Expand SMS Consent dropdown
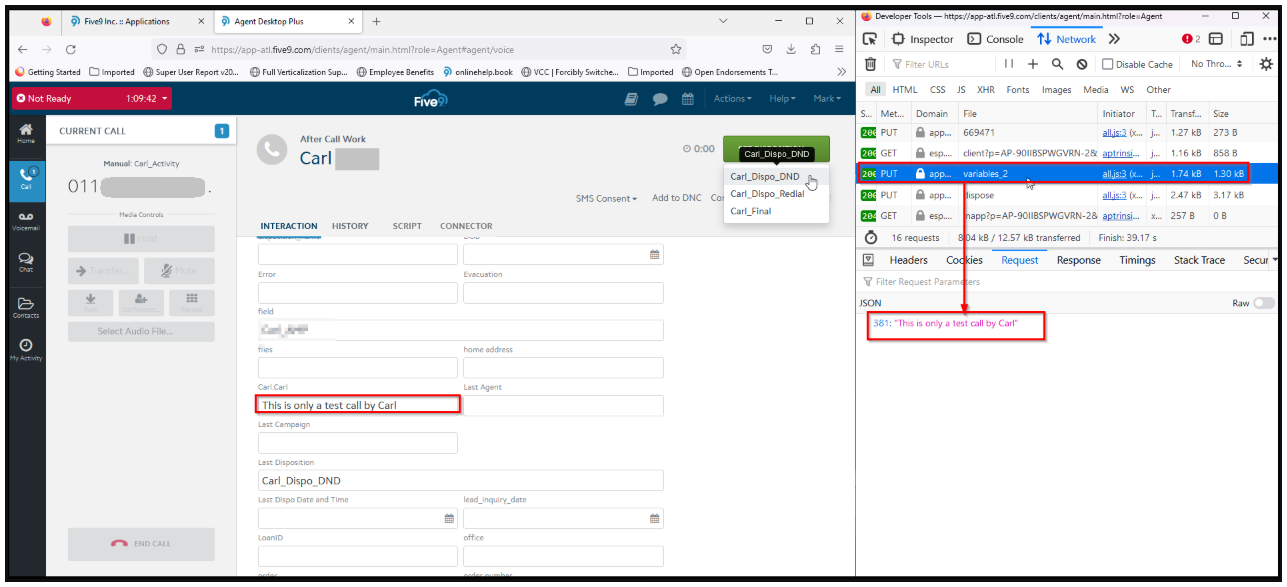 pos(606,198)
